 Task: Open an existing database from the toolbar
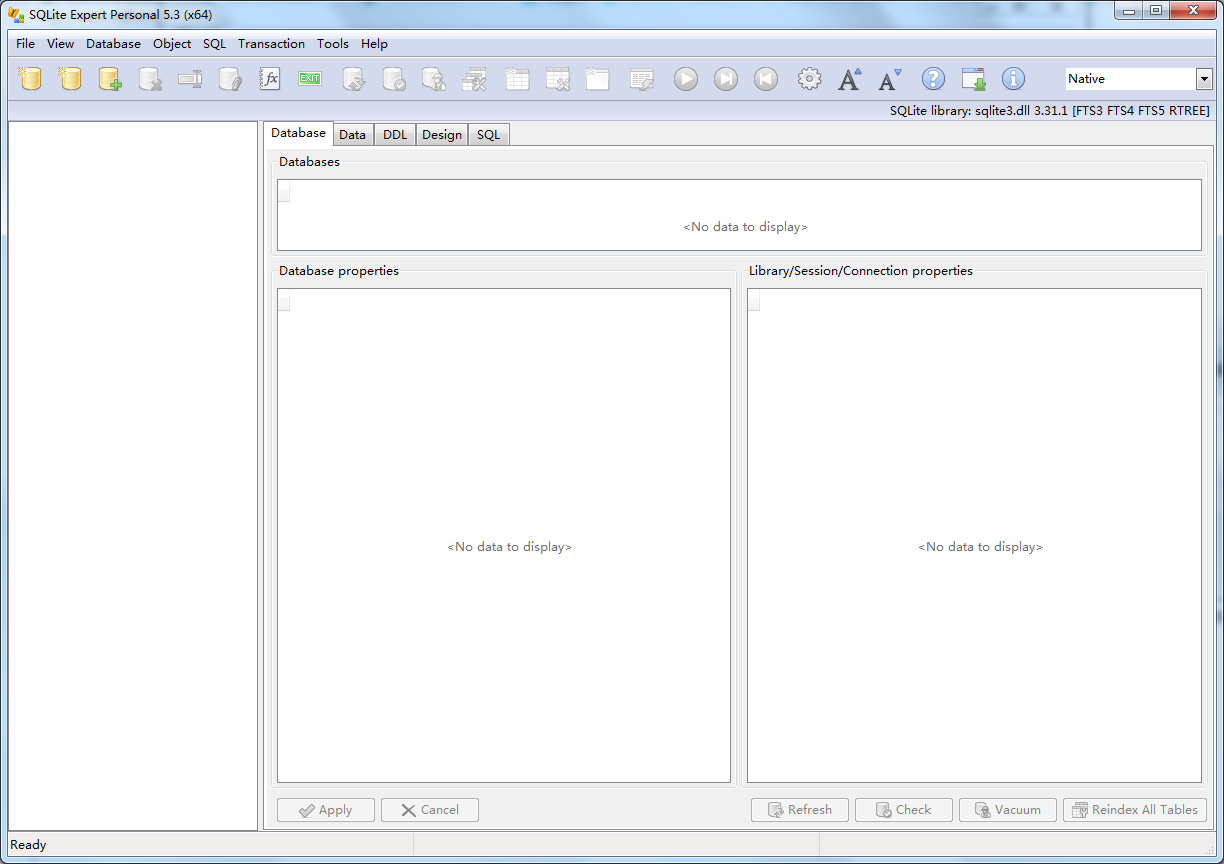click(x=70, y=78)
